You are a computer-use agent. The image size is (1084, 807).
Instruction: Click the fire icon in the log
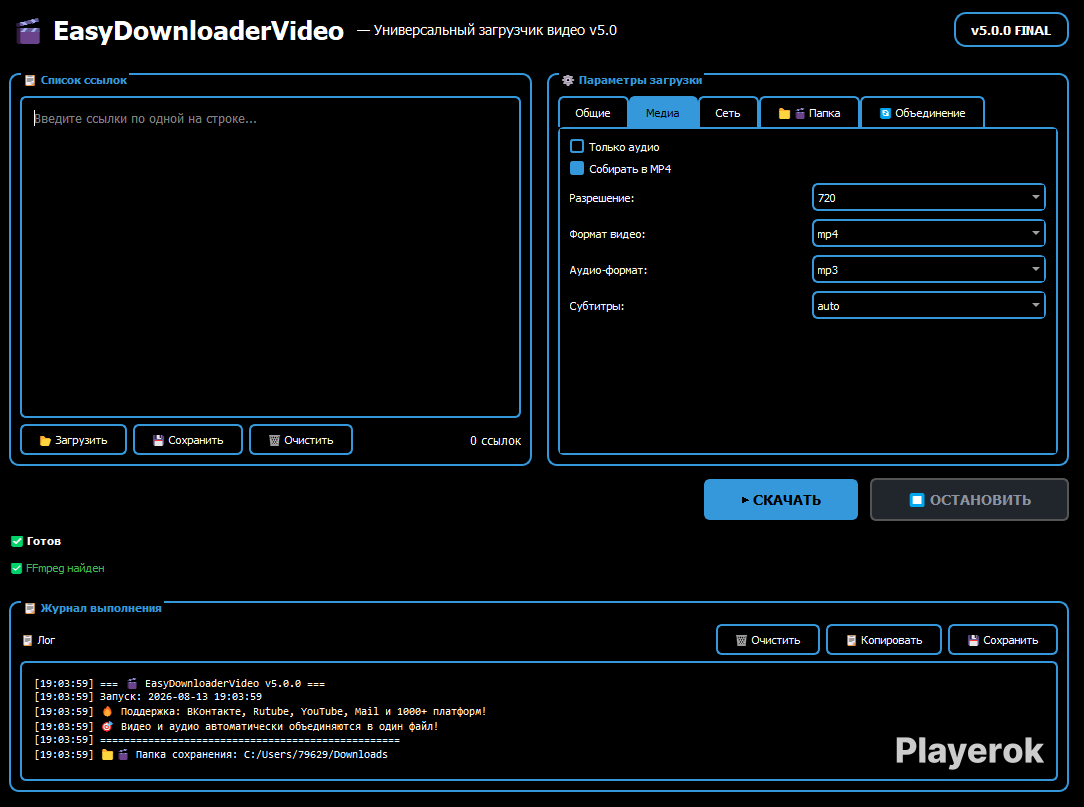click(x=107, y=711)
